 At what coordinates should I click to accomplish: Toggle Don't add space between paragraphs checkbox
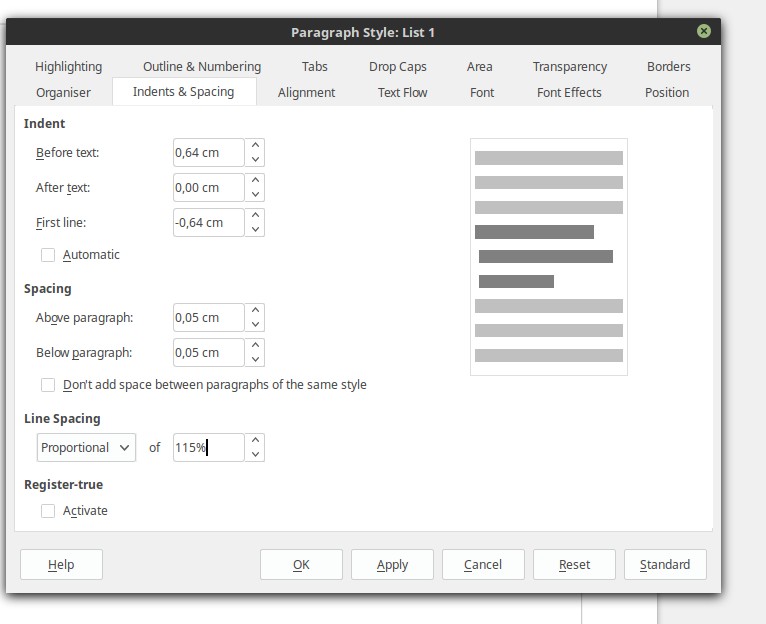[48, 385]
